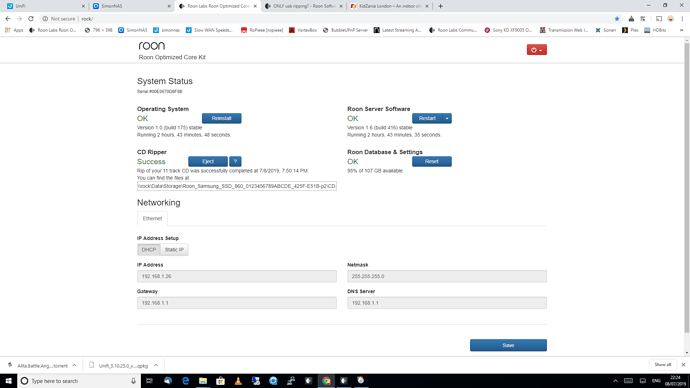Viewport: 690px width, 388px height.
Task: Save the networking settings
Action: 508,345
